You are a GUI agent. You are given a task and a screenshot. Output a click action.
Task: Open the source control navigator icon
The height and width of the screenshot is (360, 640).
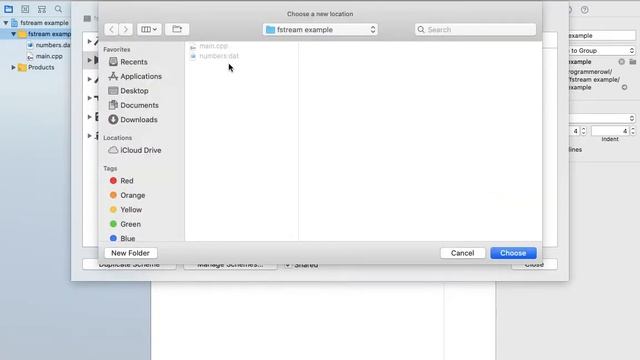click(x=25, y=9)
